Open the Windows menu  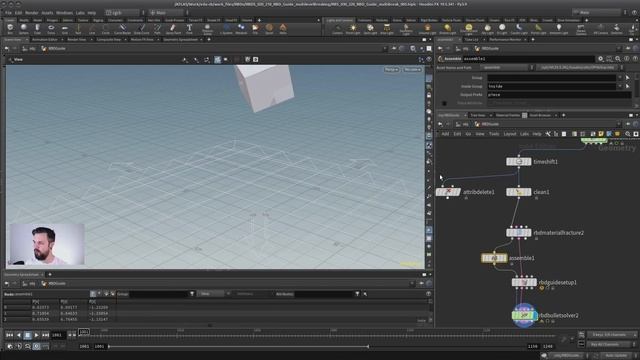coord(64,13)
